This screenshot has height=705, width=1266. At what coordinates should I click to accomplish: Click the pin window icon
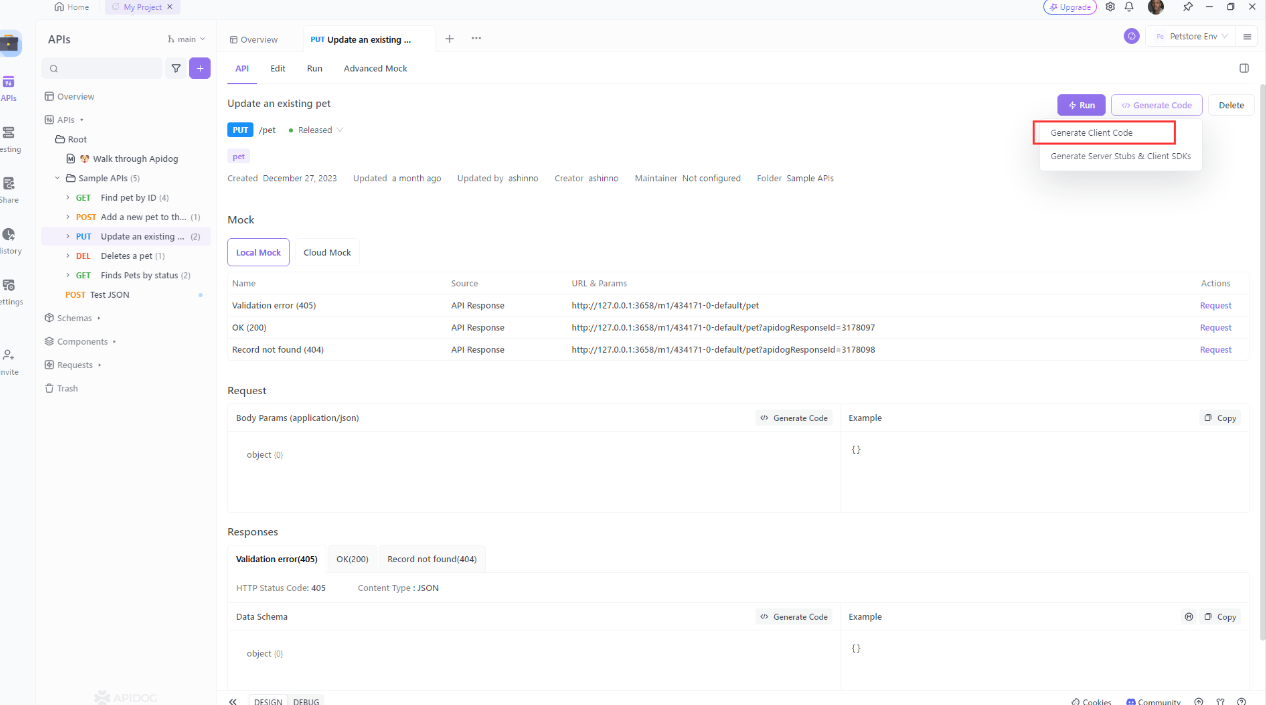point(1188,7)
